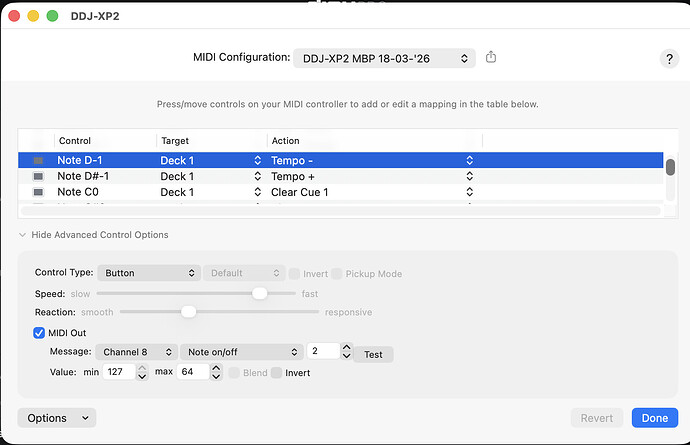Open the Options menu button
Screen dimensions: 690x445
pos(57,418)
